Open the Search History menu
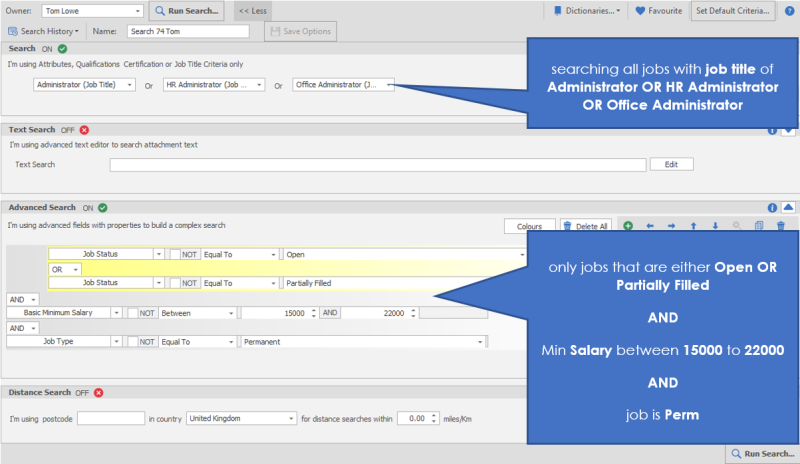 (x=46, y=31)
